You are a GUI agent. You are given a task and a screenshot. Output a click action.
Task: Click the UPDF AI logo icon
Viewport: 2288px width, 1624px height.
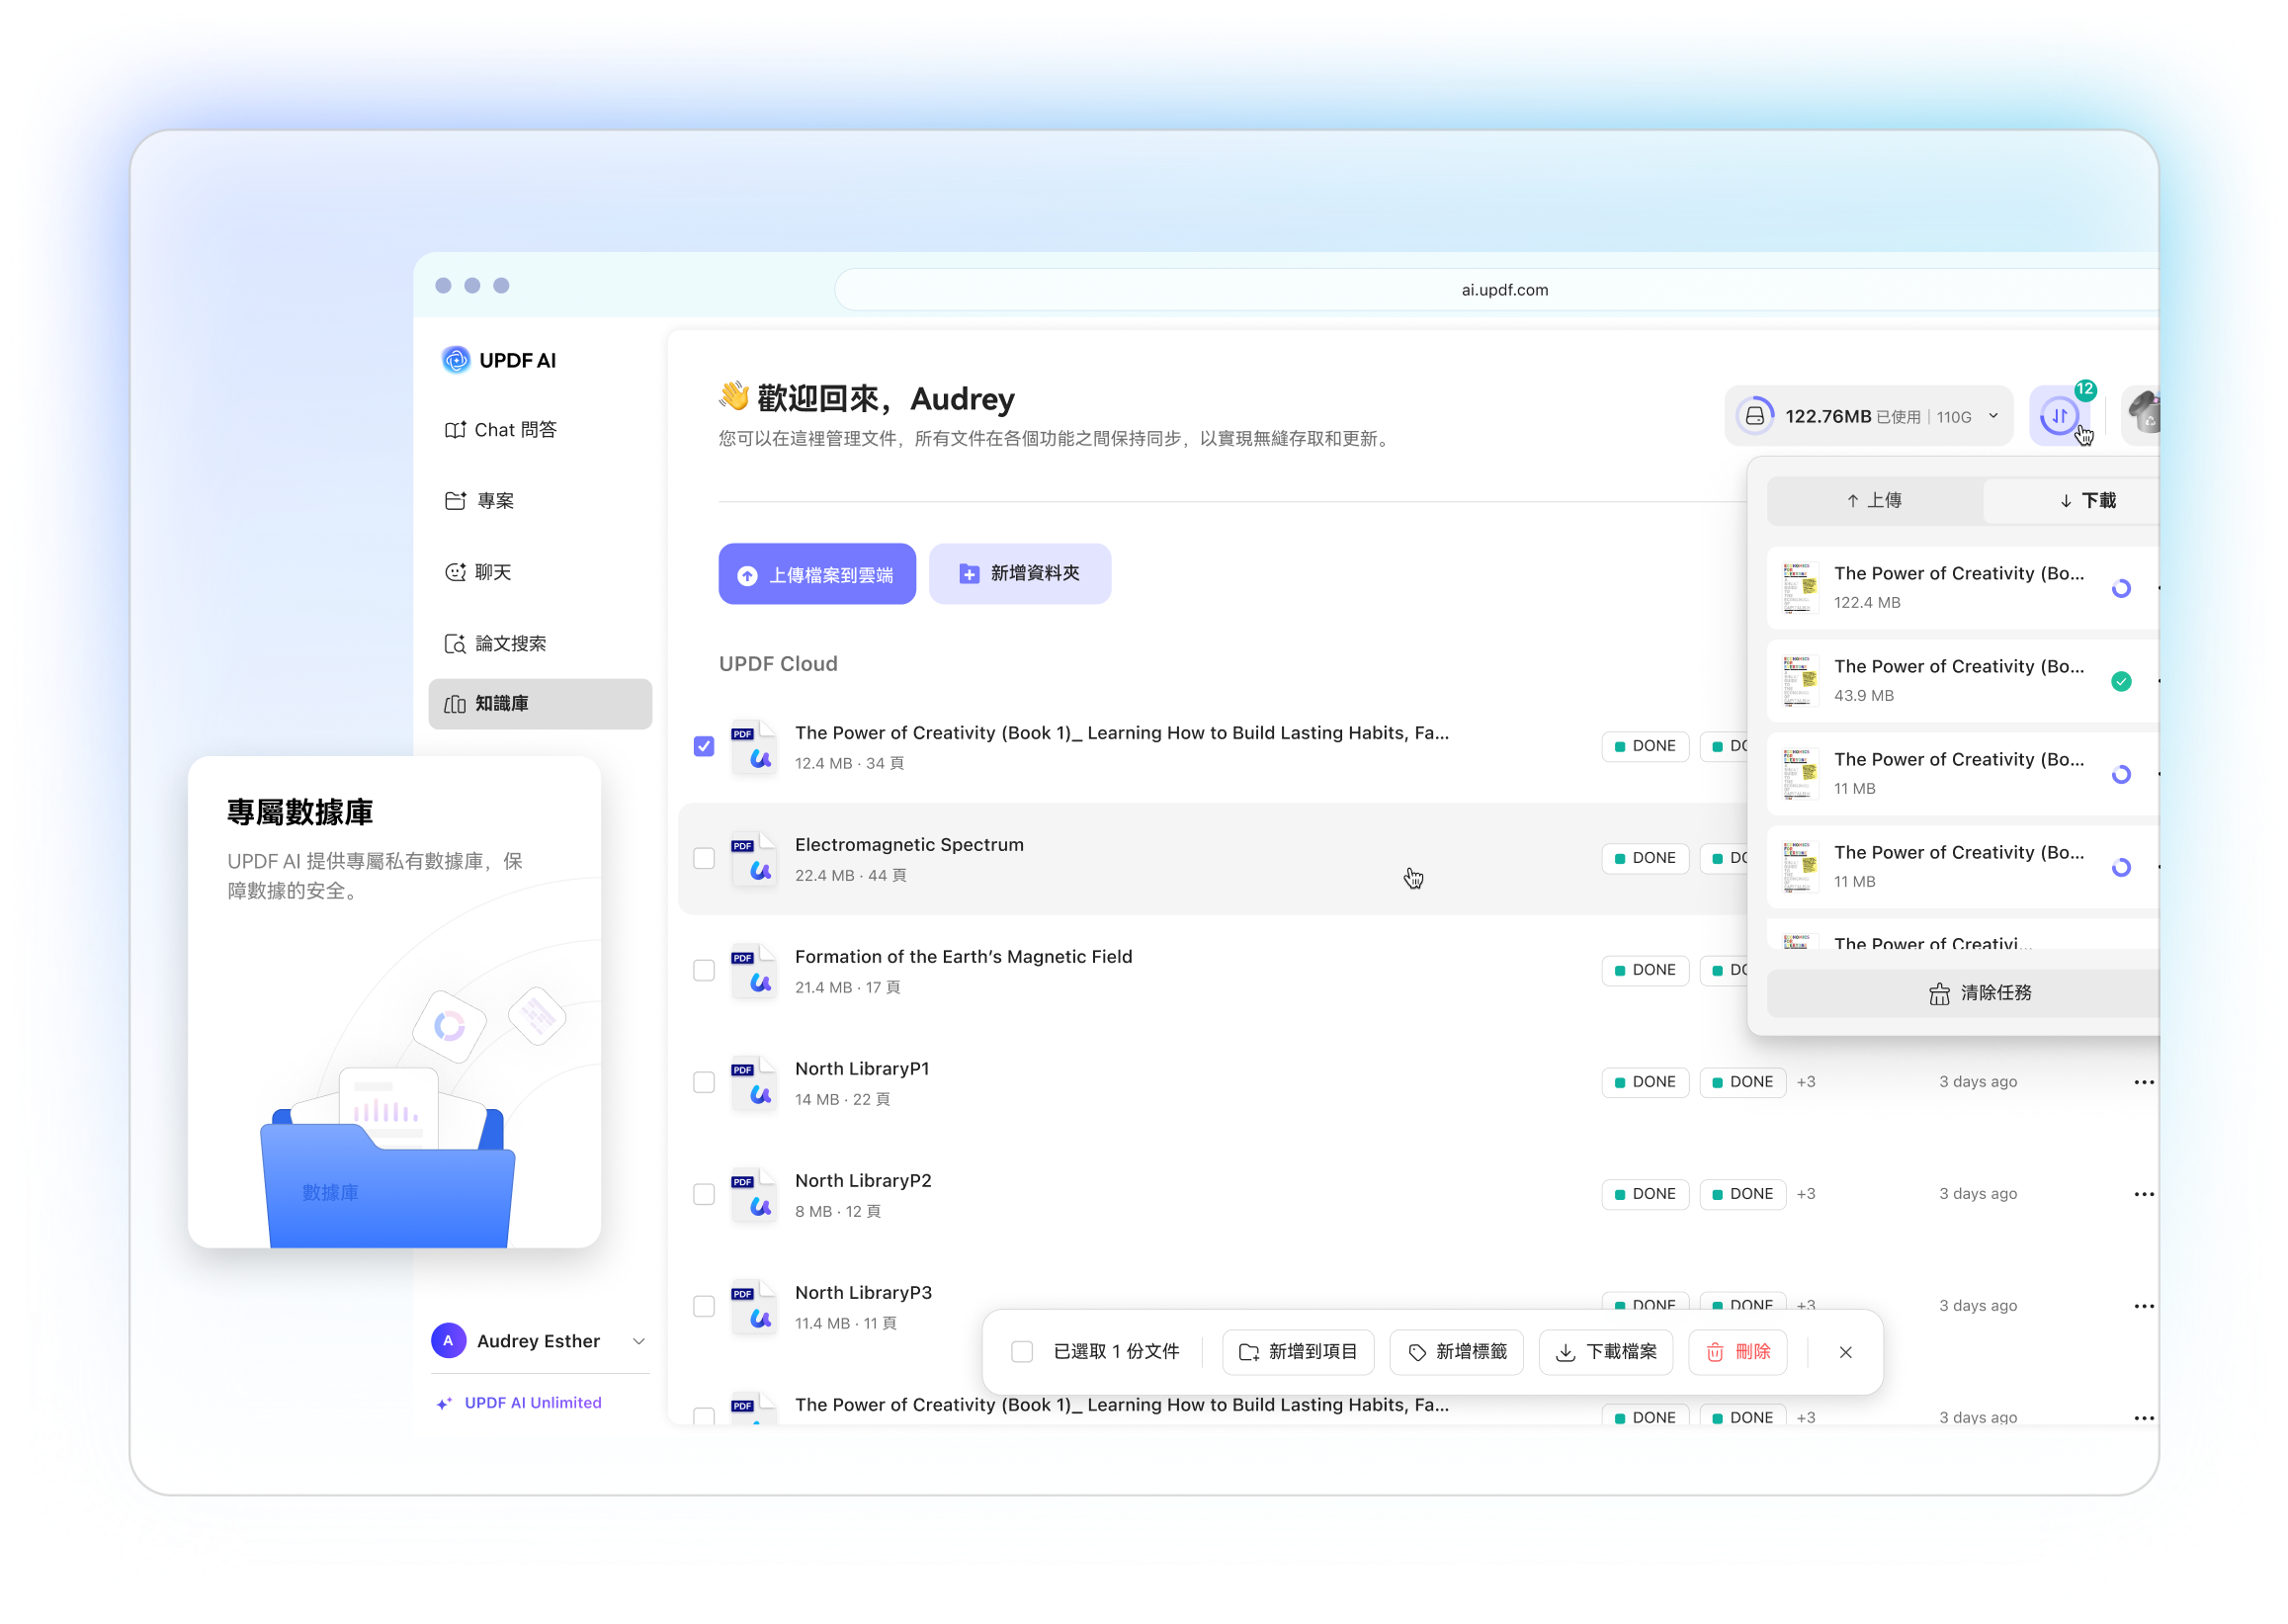pyautogui.click(x=456, y=360)
